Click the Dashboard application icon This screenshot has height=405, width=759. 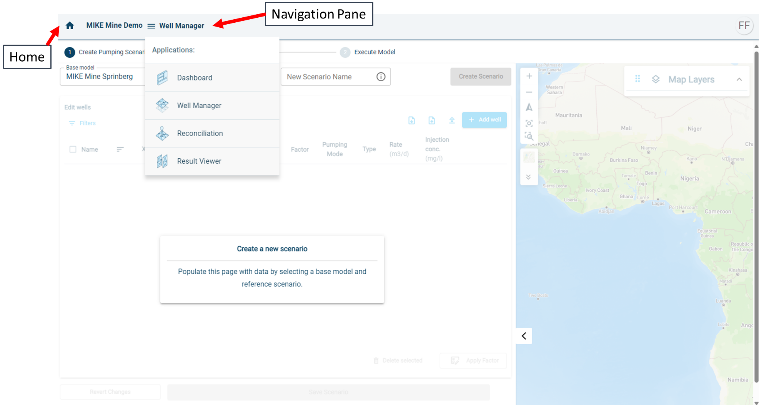[x=162, y=77]
